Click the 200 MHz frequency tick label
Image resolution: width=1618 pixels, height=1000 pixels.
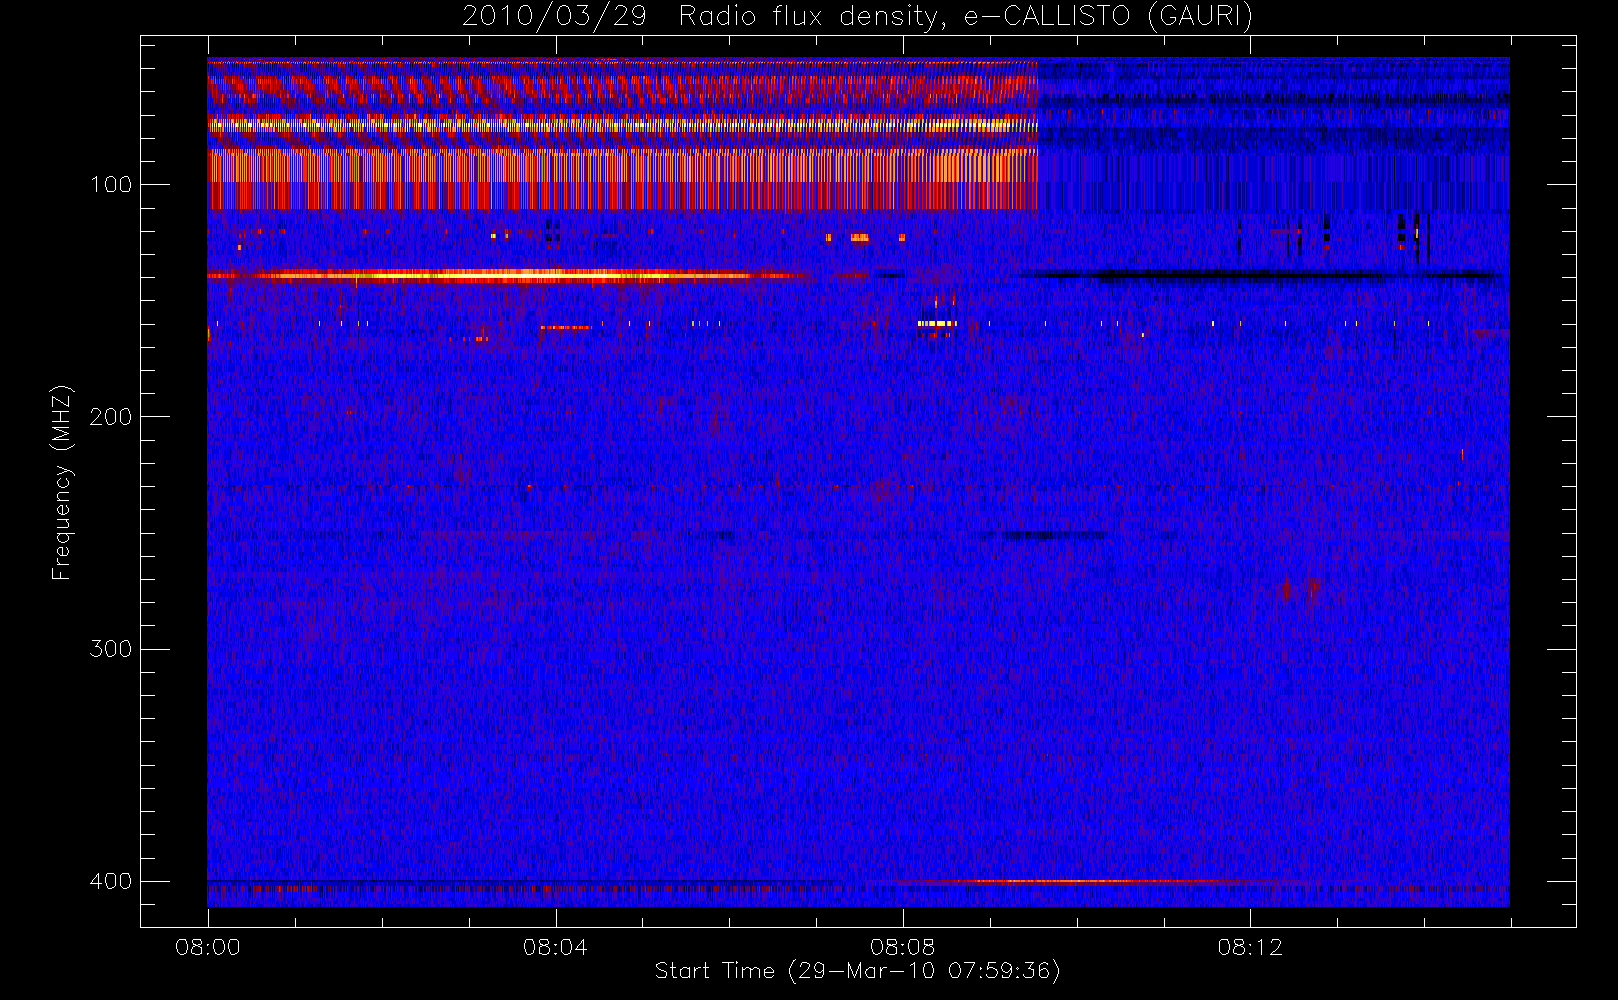(110, 417)
